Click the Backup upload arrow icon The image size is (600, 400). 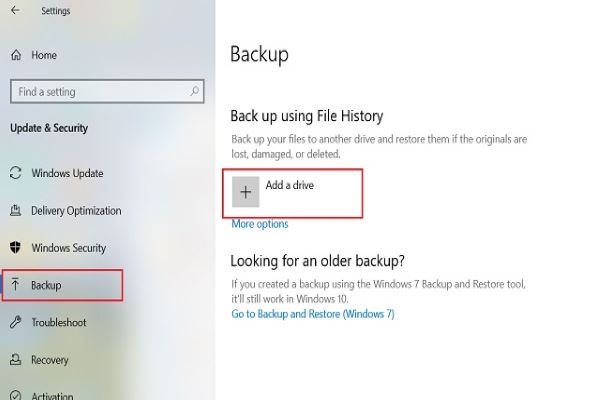pyautogui.click(x=15, y=284)
